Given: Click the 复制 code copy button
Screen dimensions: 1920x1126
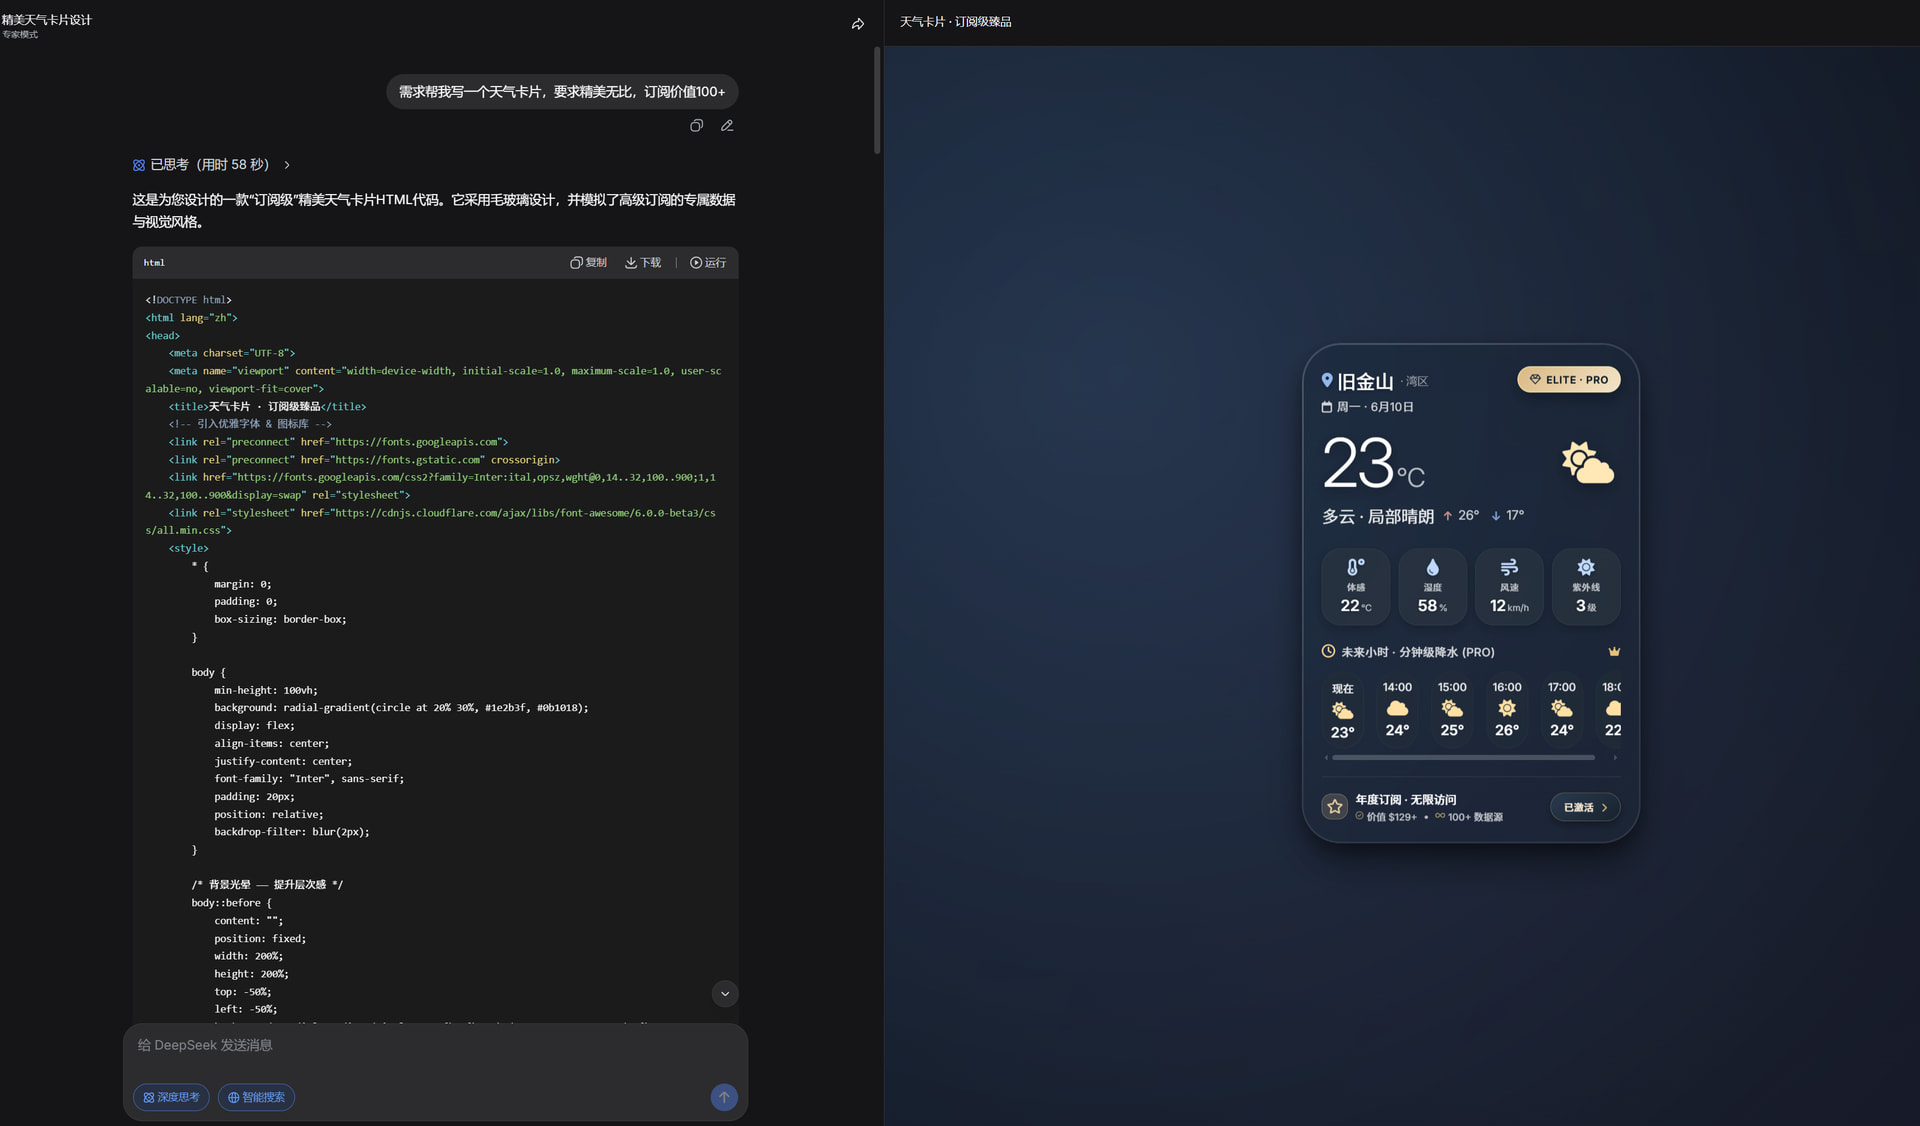Looking at the screenshot, I should [588, 262].
